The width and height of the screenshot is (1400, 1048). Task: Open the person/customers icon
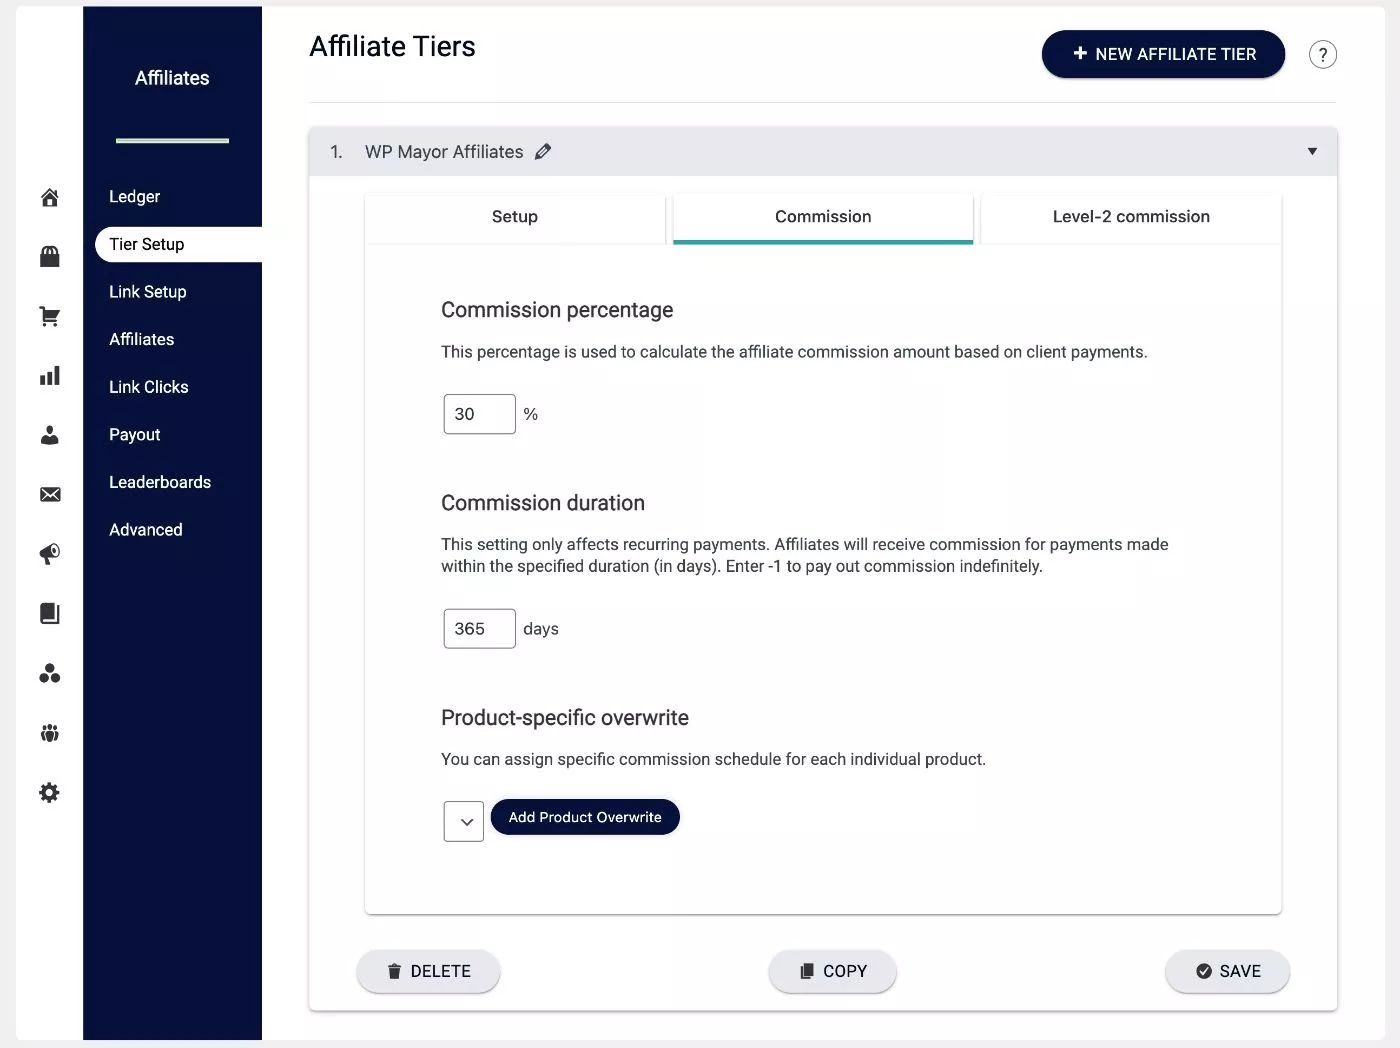[x=49, y=435]
